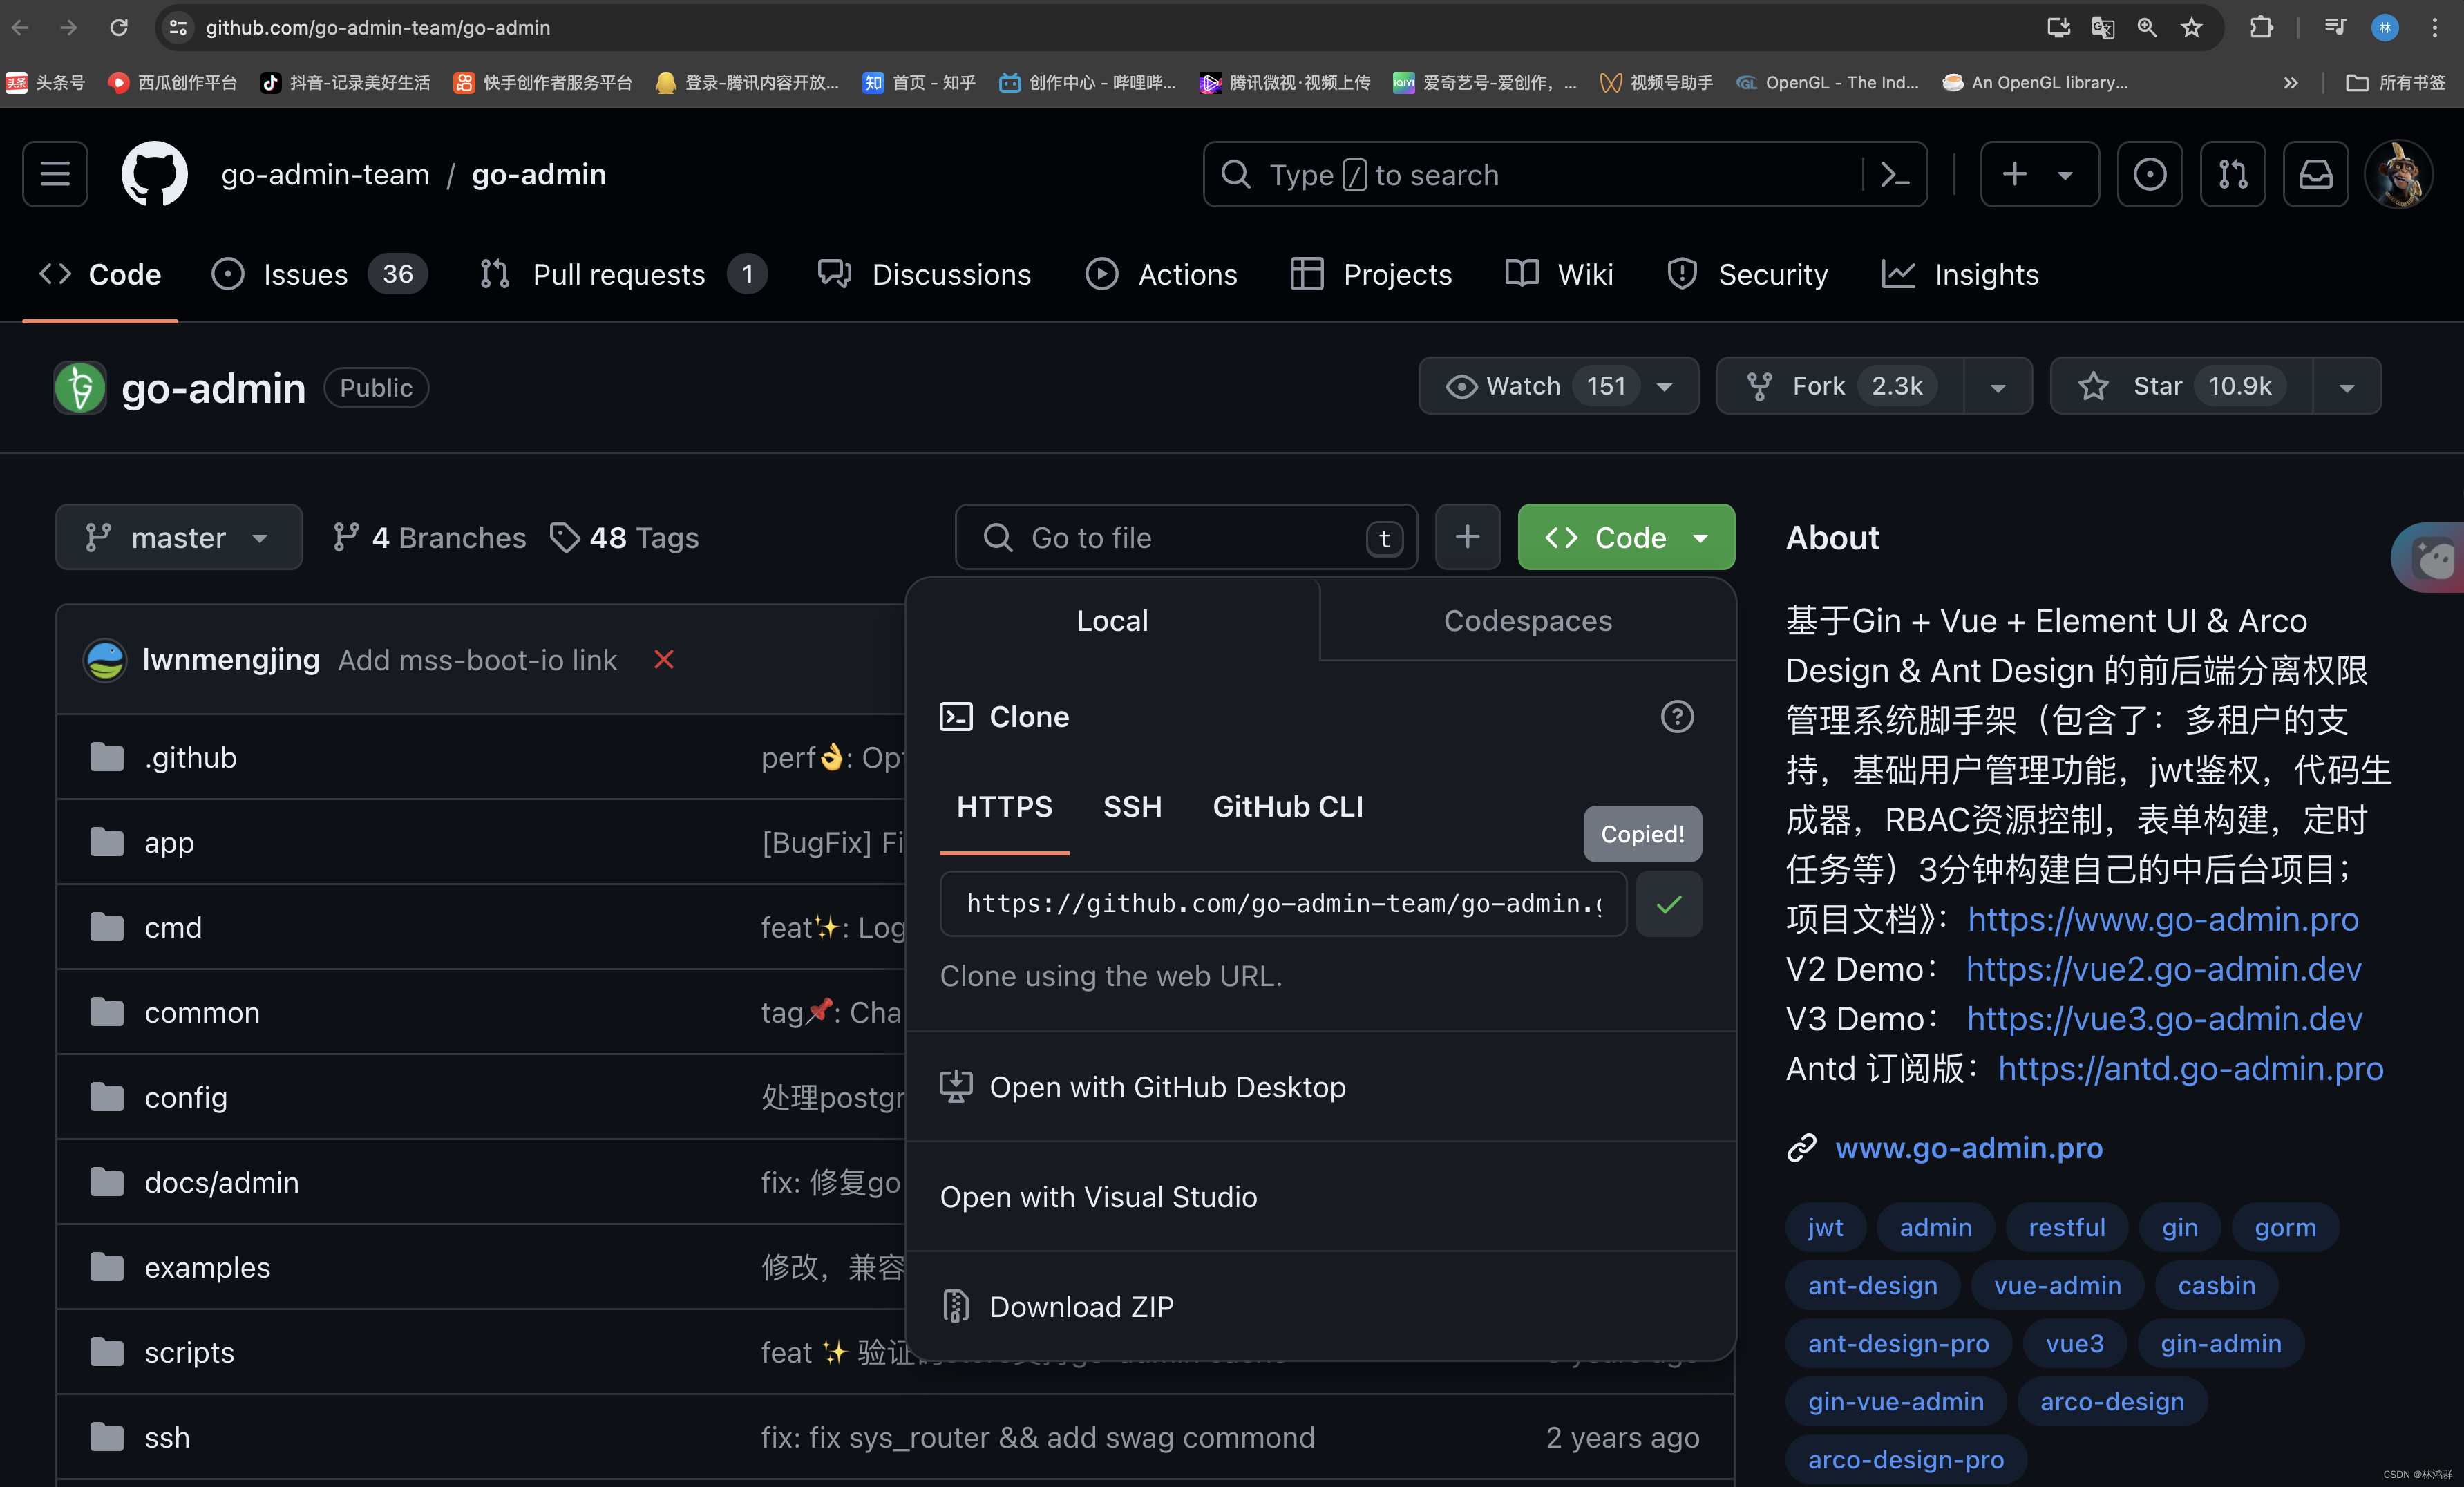The height and width of the screenshot is (1487, 2464).
Task: Expand the Fork options dropdown arrow
Action: [x=1998, y=387]
